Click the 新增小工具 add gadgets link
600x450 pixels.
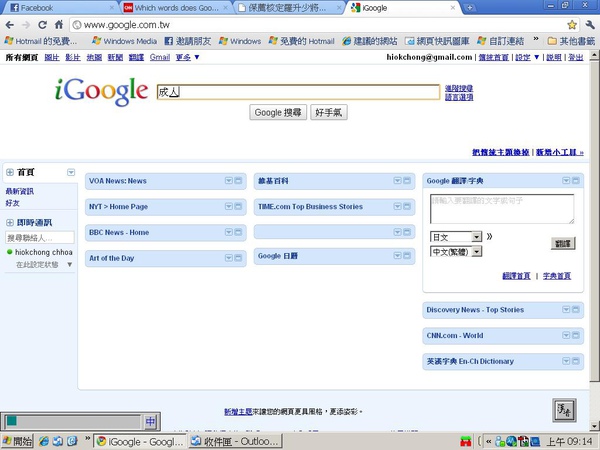560,152
